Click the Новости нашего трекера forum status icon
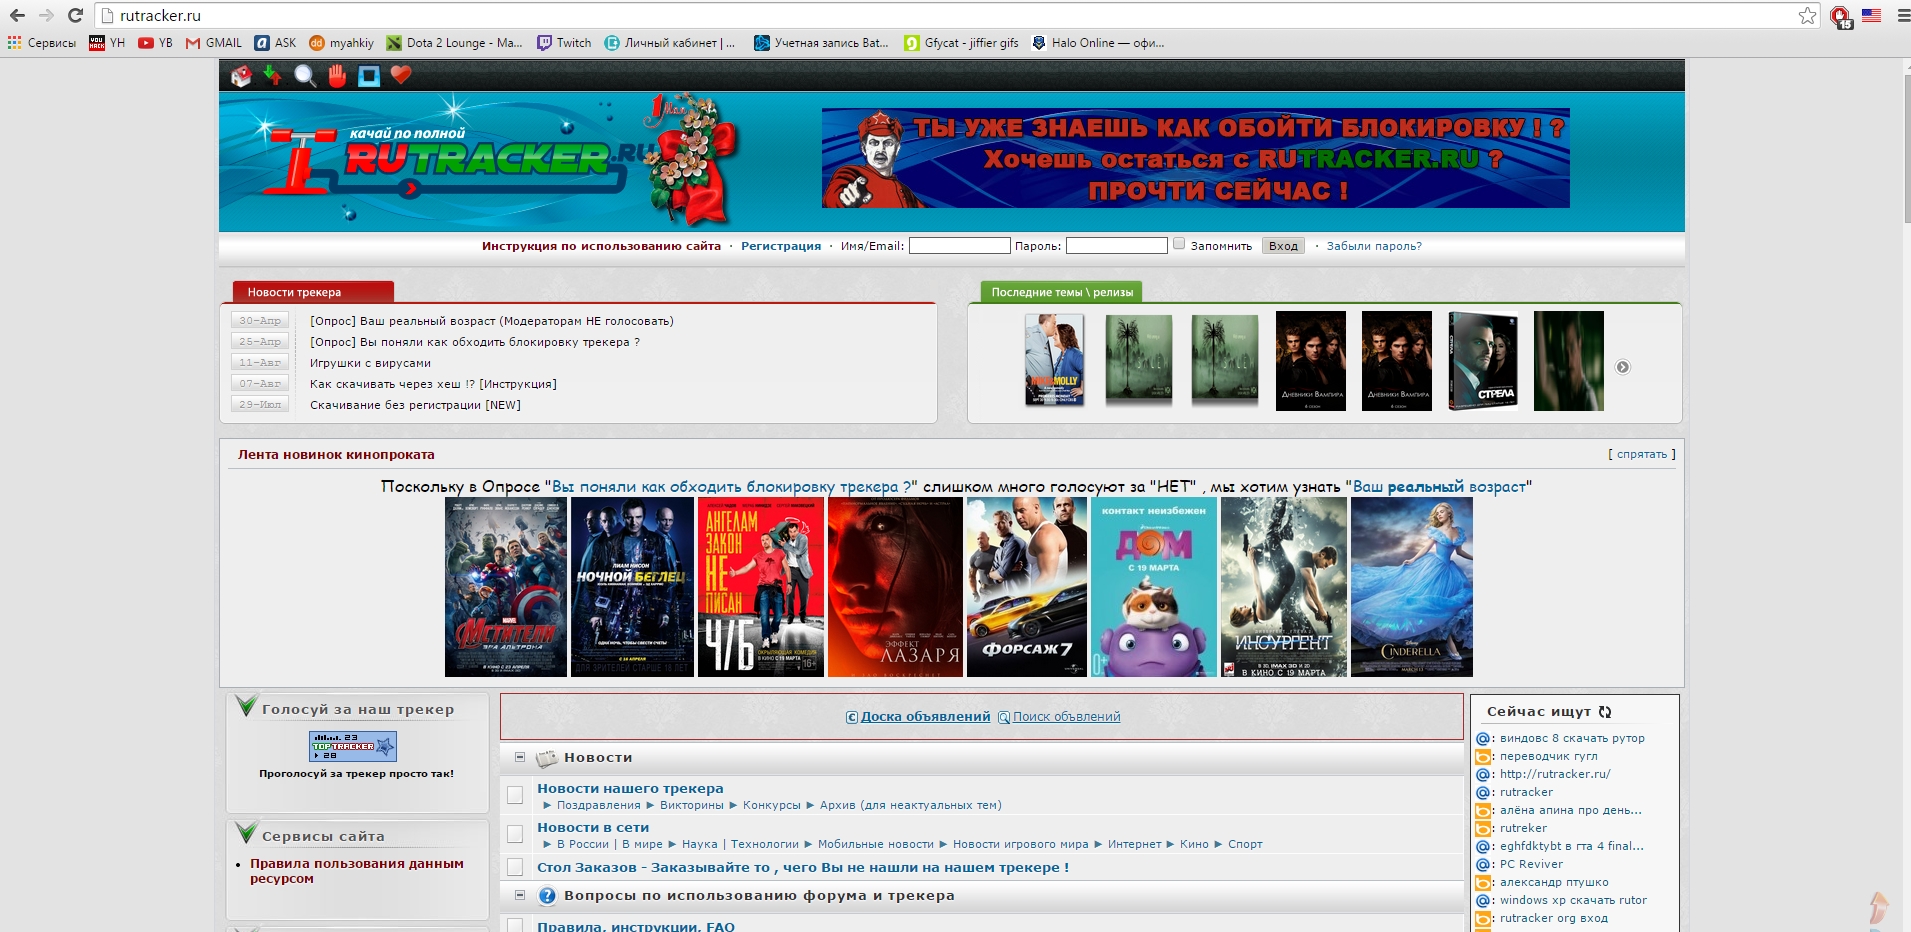This screenshot has width=1911, height=932. (x=515, y=795)
